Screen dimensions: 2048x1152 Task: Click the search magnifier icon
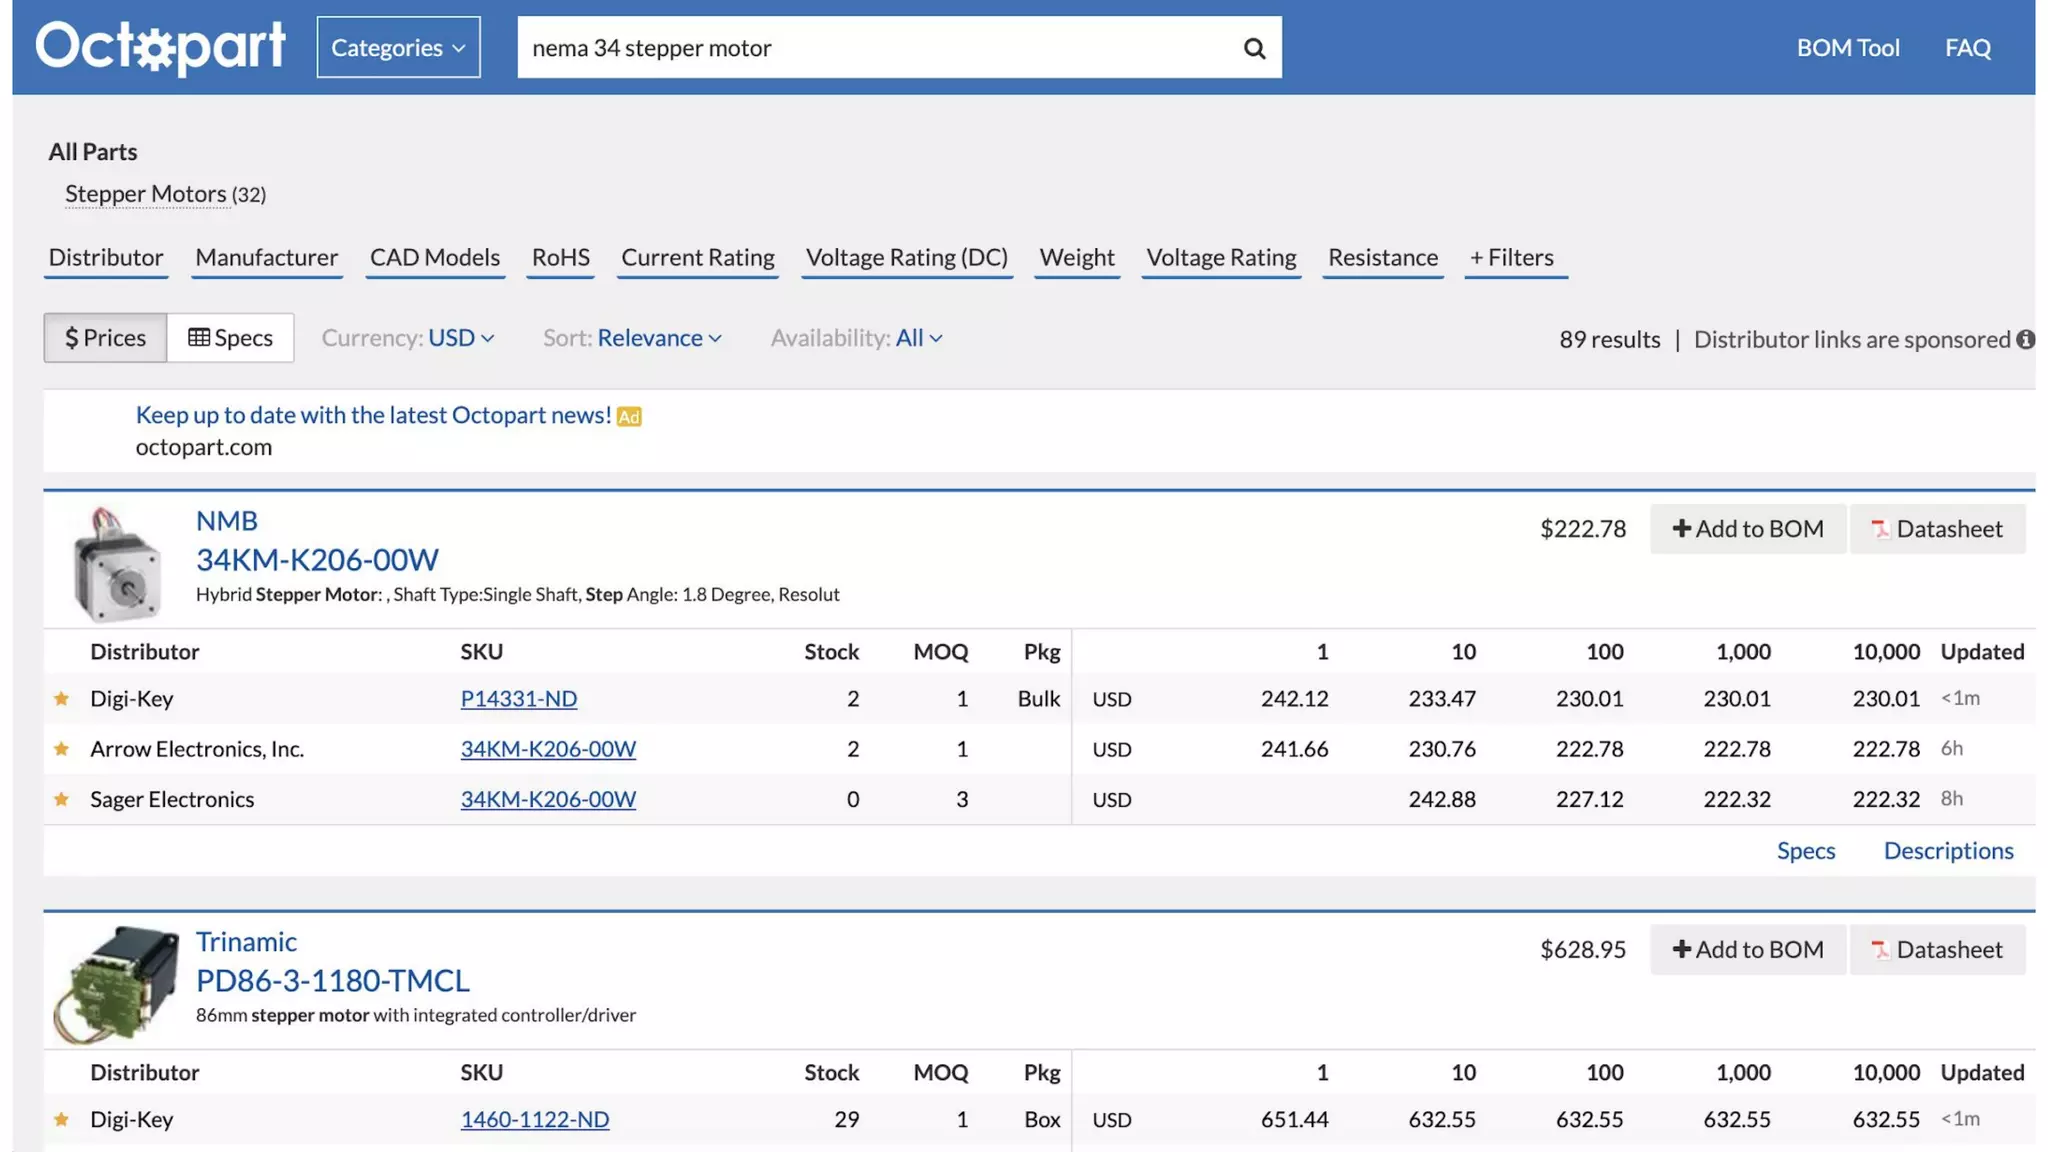(1253, 48)
